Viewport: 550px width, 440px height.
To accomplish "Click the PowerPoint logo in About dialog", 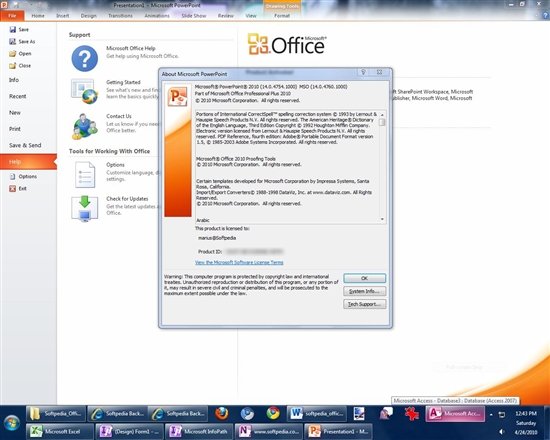I will pyautogui.click(x=177, y=96).
